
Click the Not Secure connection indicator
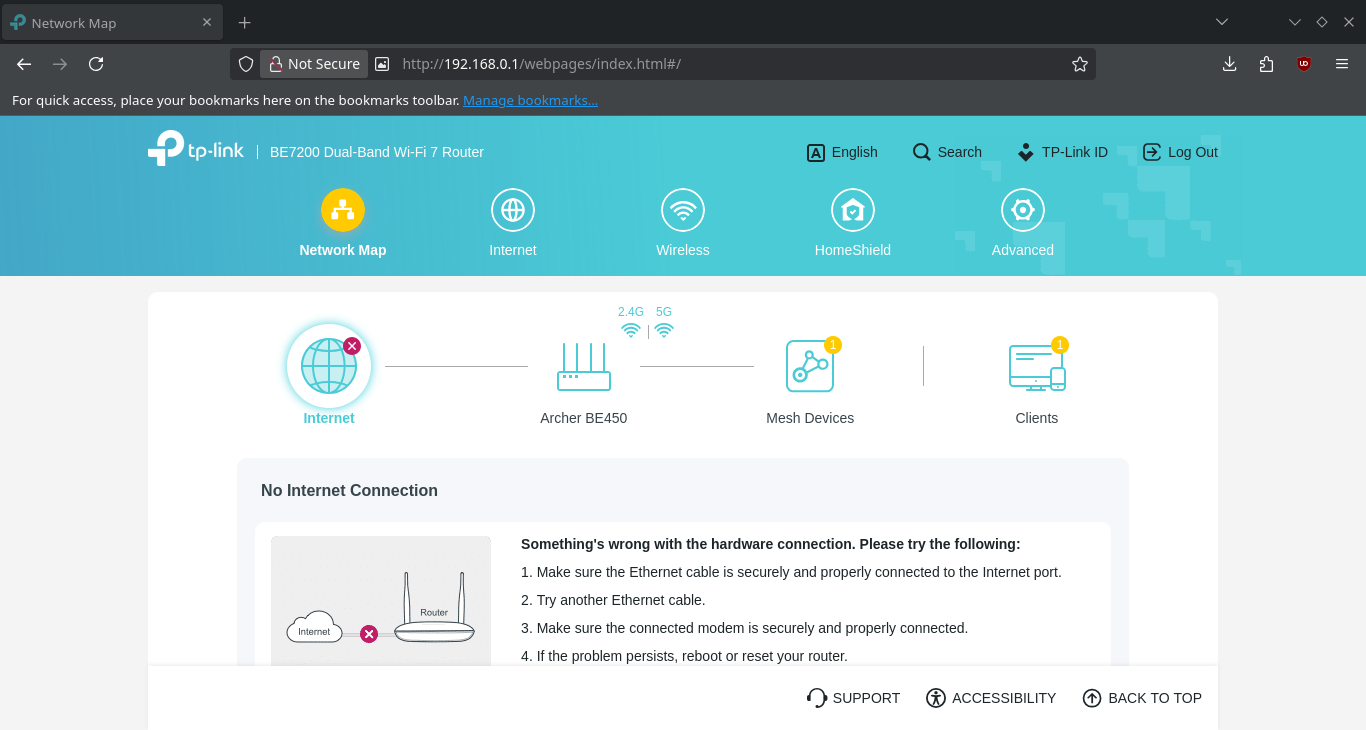[314, 64]
